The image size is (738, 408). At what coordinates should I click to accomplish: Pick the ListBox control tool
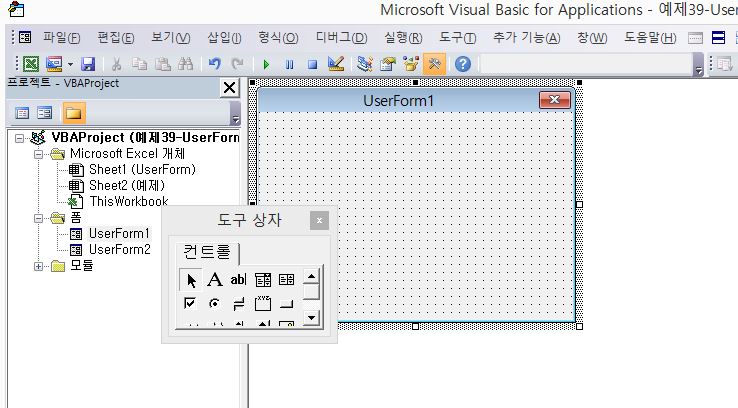click(287, 280)
